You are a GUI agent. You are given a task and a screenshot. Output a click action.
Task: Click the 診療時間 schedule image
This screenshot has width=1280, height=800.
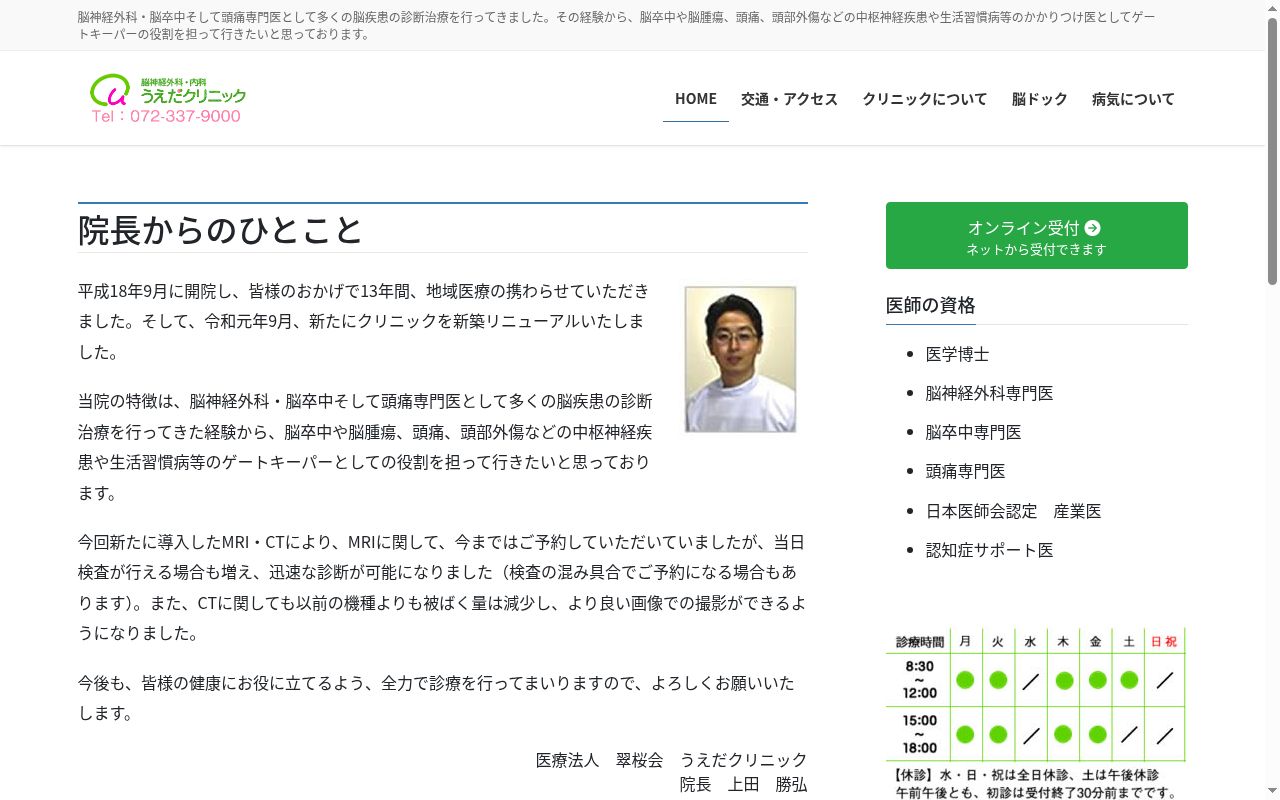pos(1036,714)
